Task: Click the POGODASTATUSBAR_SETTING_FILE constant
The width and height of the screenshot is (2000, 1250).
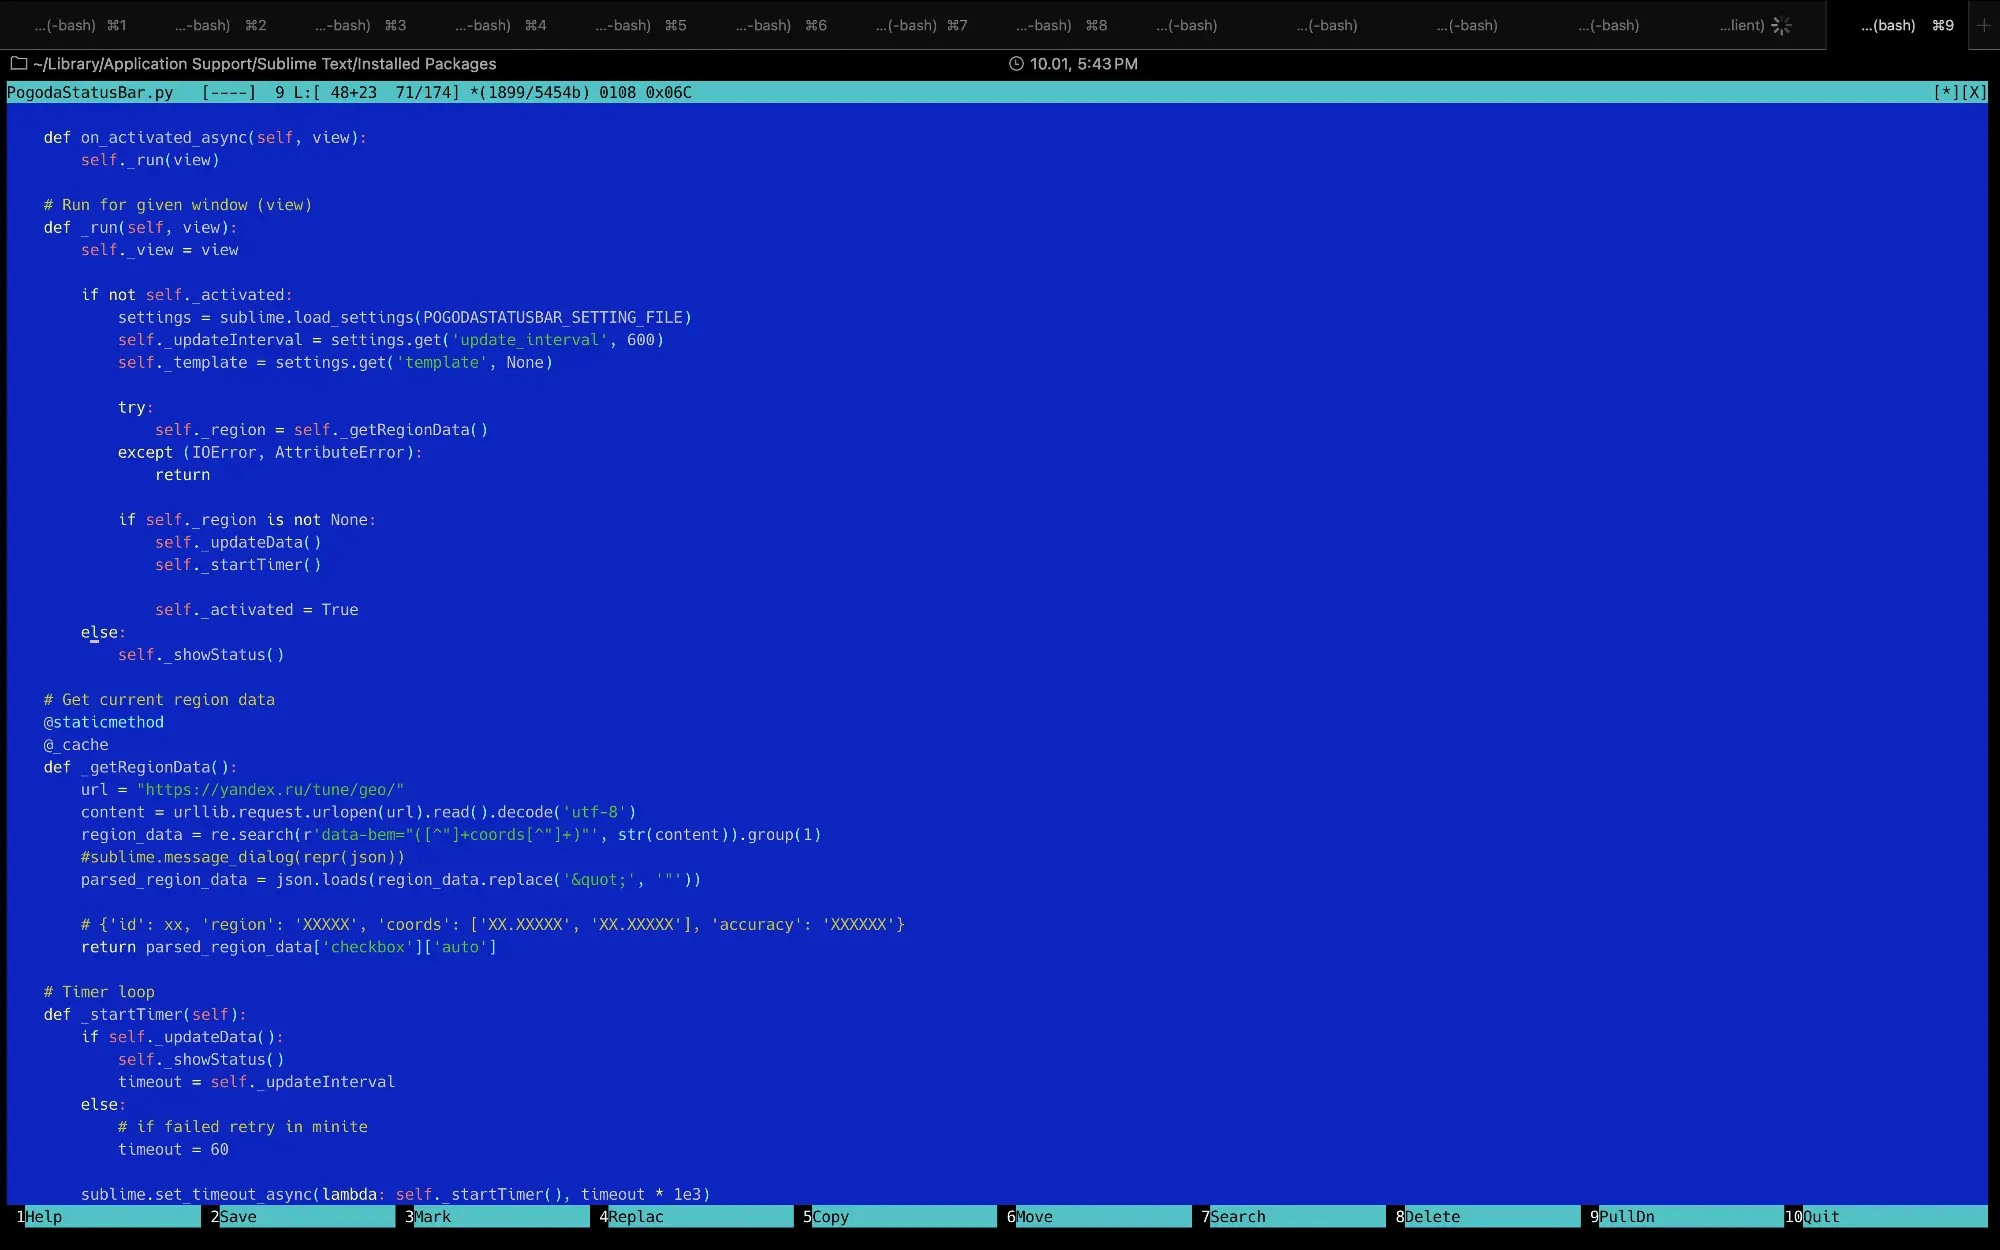Action: point(553,317)
